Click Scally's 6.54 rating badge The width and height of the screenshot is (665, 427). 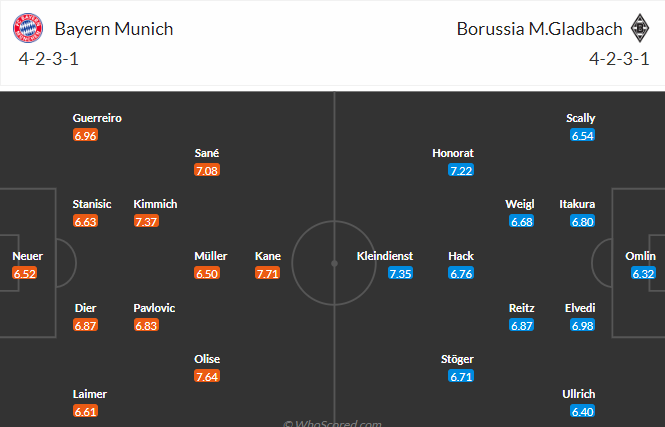pyautogui.click(x=583, y=136)
